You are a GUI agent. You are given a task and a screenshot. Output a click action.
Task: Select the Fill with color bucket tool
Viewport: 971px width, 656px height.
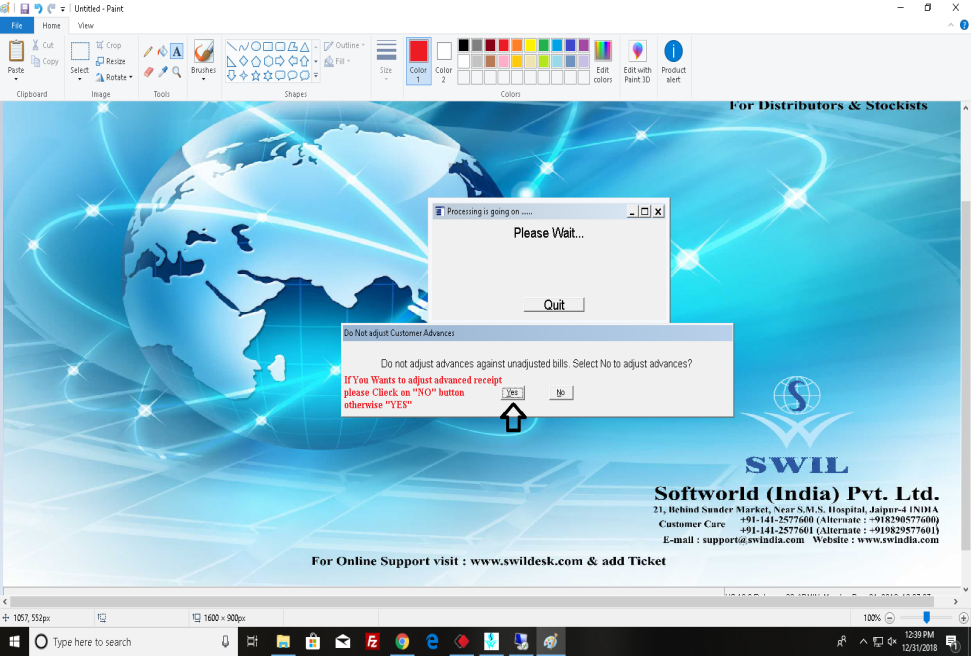[162, 51]
